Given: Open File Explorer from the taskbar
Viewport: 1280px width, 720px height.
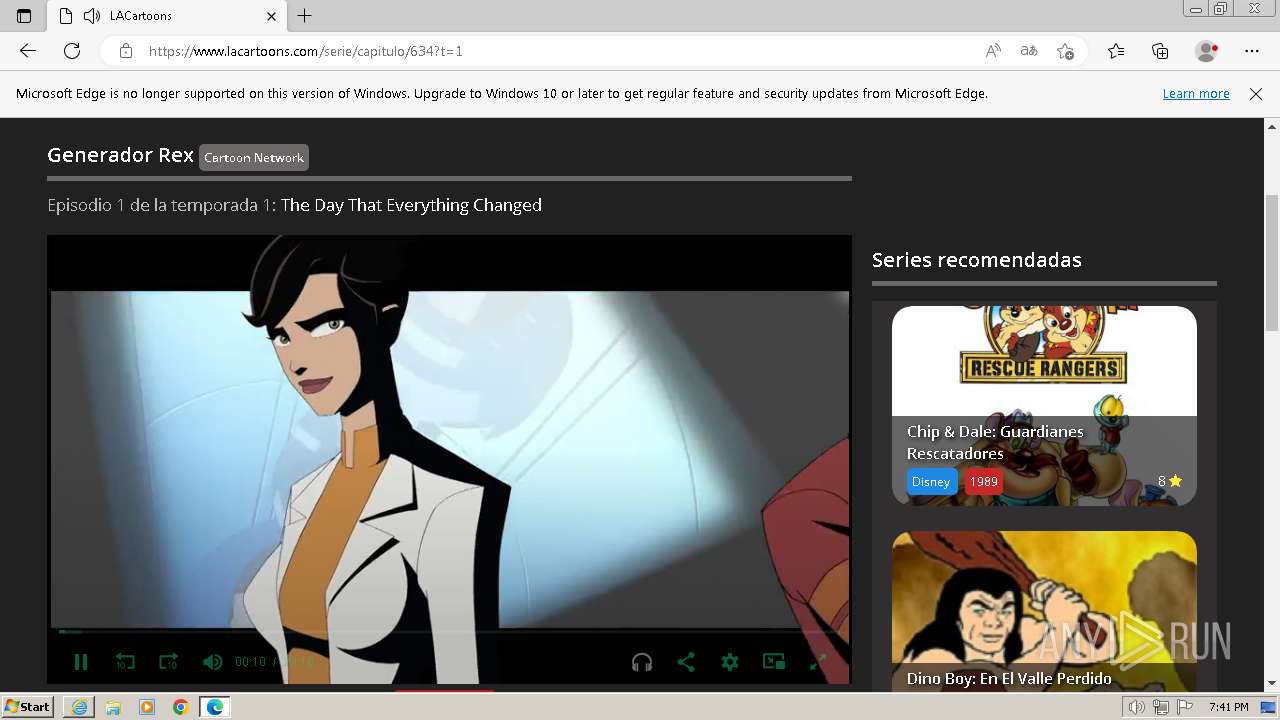Looking at the screenshot, I should 113,707.
